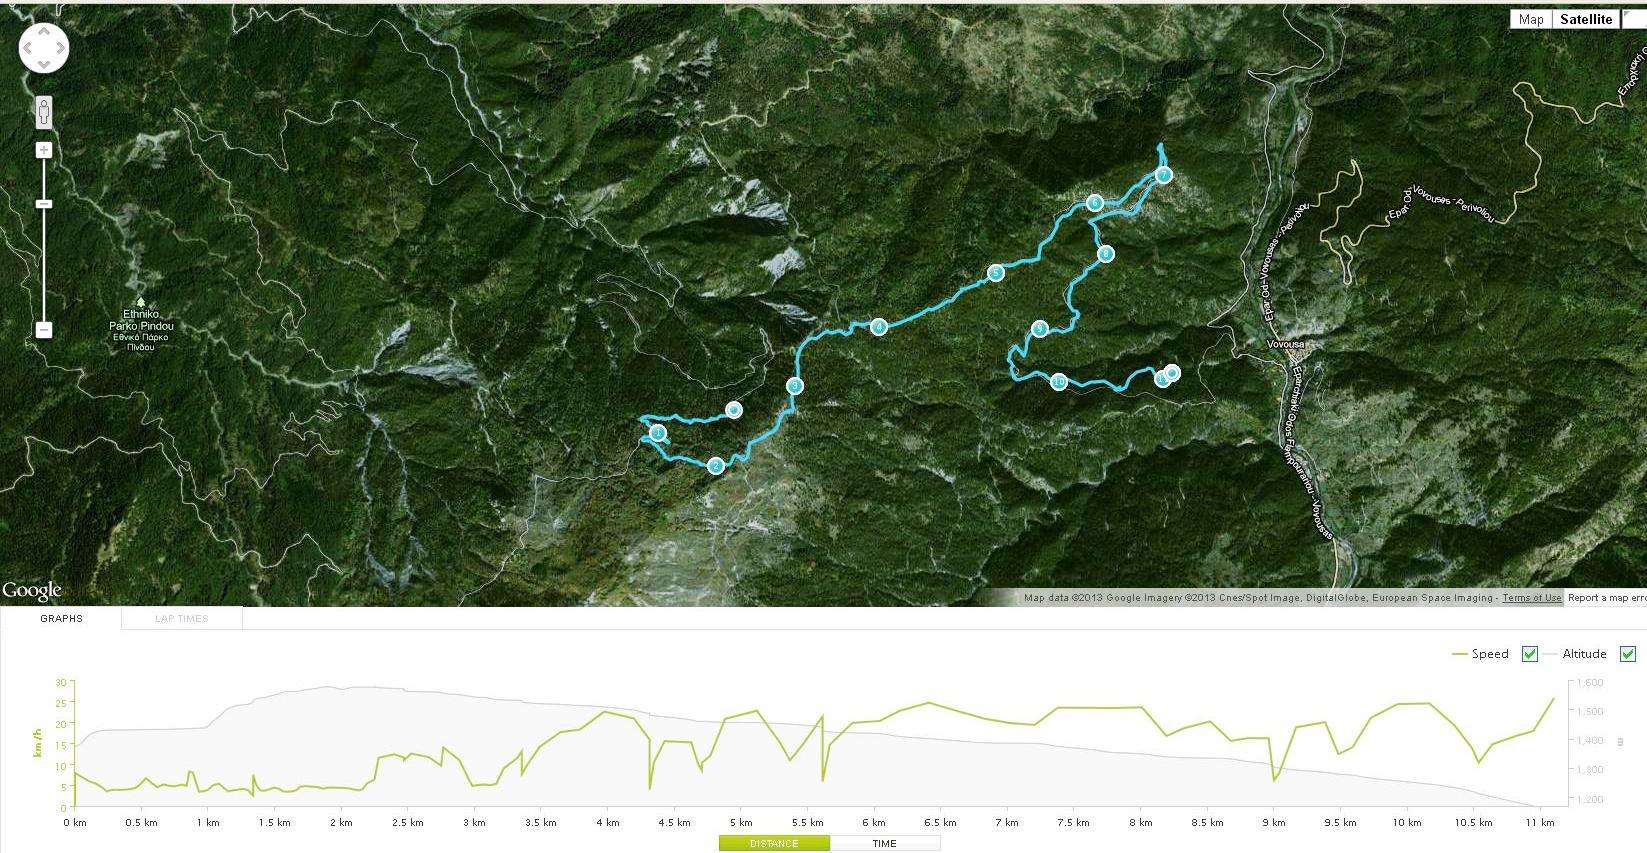Open the GRAPHS tab
Screen dimensions: 1647x853
(61, 619)
